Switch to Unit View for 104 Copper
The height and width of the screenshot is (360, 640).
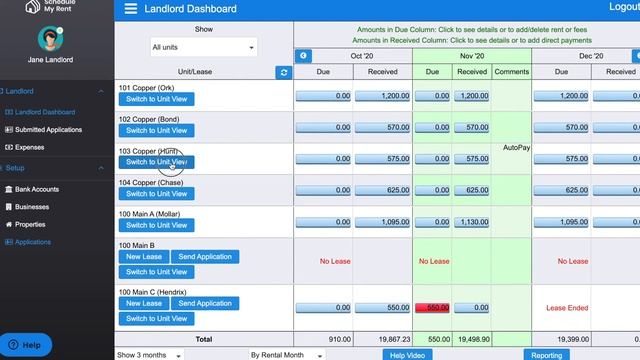[x=156, y=193]
